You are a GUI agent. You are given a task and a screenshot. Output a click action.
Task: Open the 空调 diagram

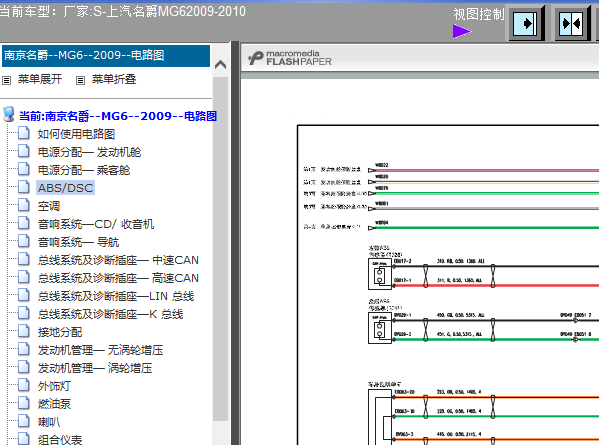(x=49, y=206)
